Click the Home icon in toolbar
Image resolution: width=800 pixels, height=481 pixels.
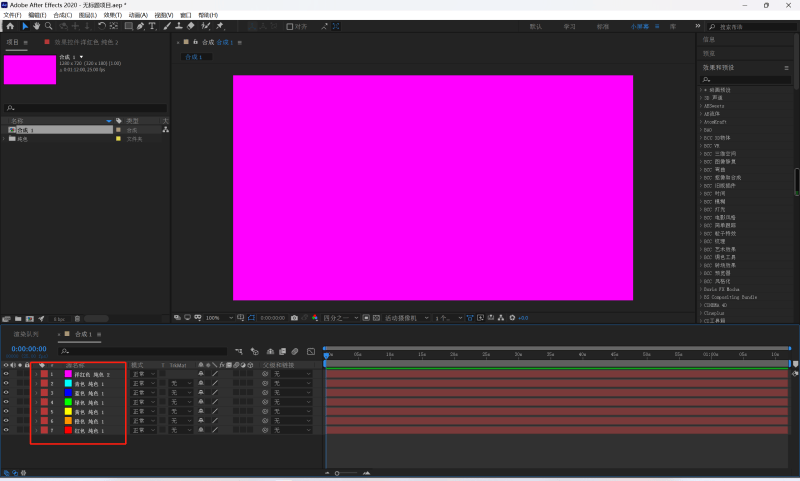[10, 26]
